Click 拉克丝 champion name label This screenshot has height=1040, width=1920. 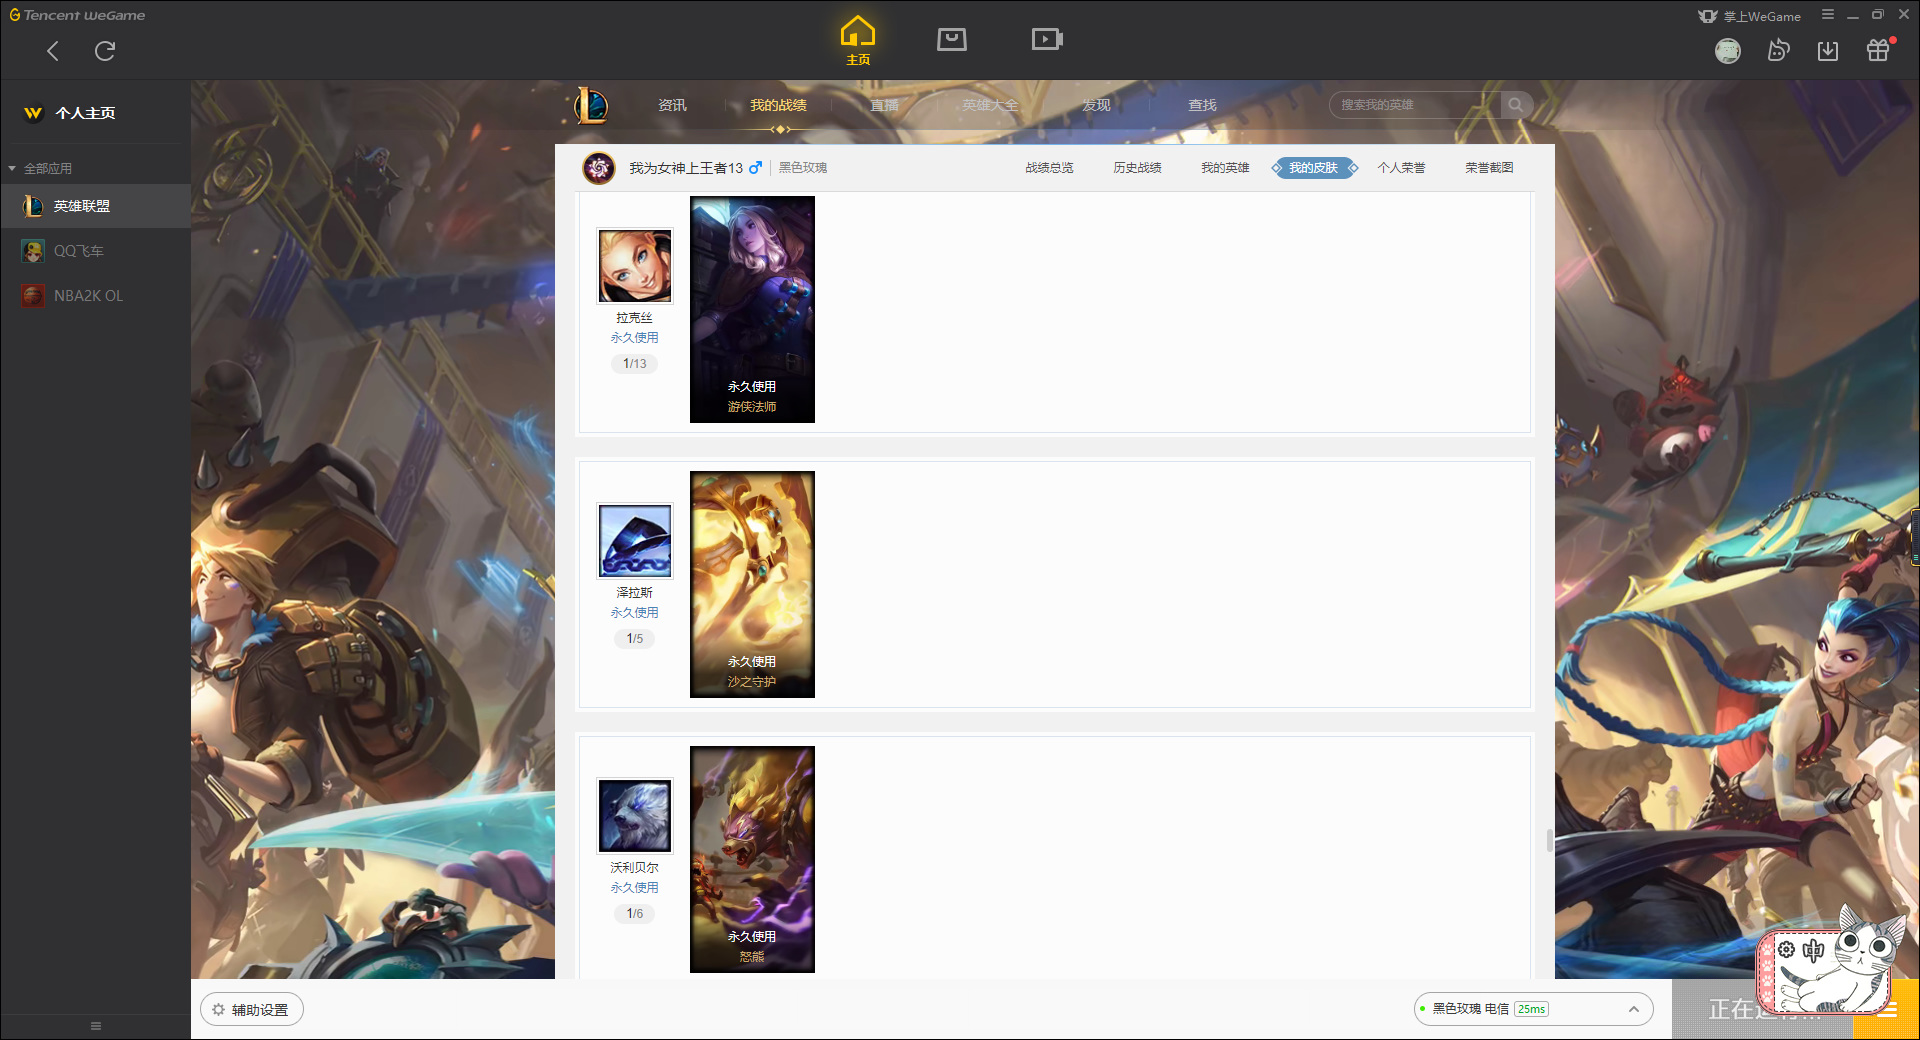[635, 318]
